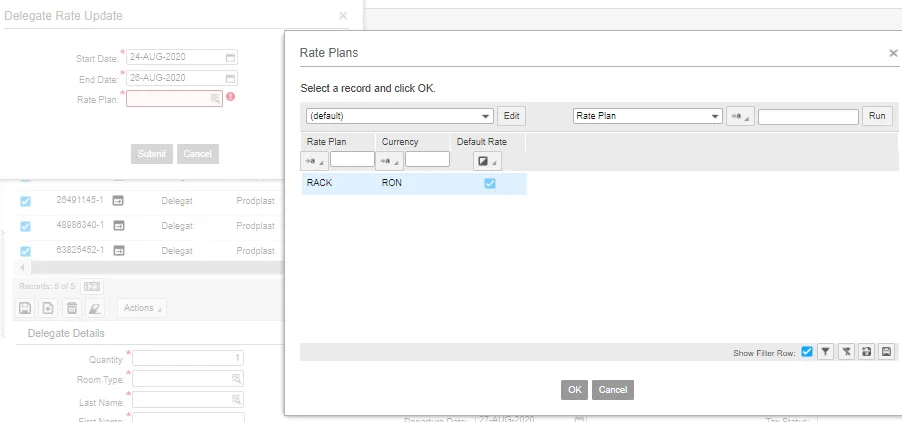Click the add new record icon

(48, 308)
